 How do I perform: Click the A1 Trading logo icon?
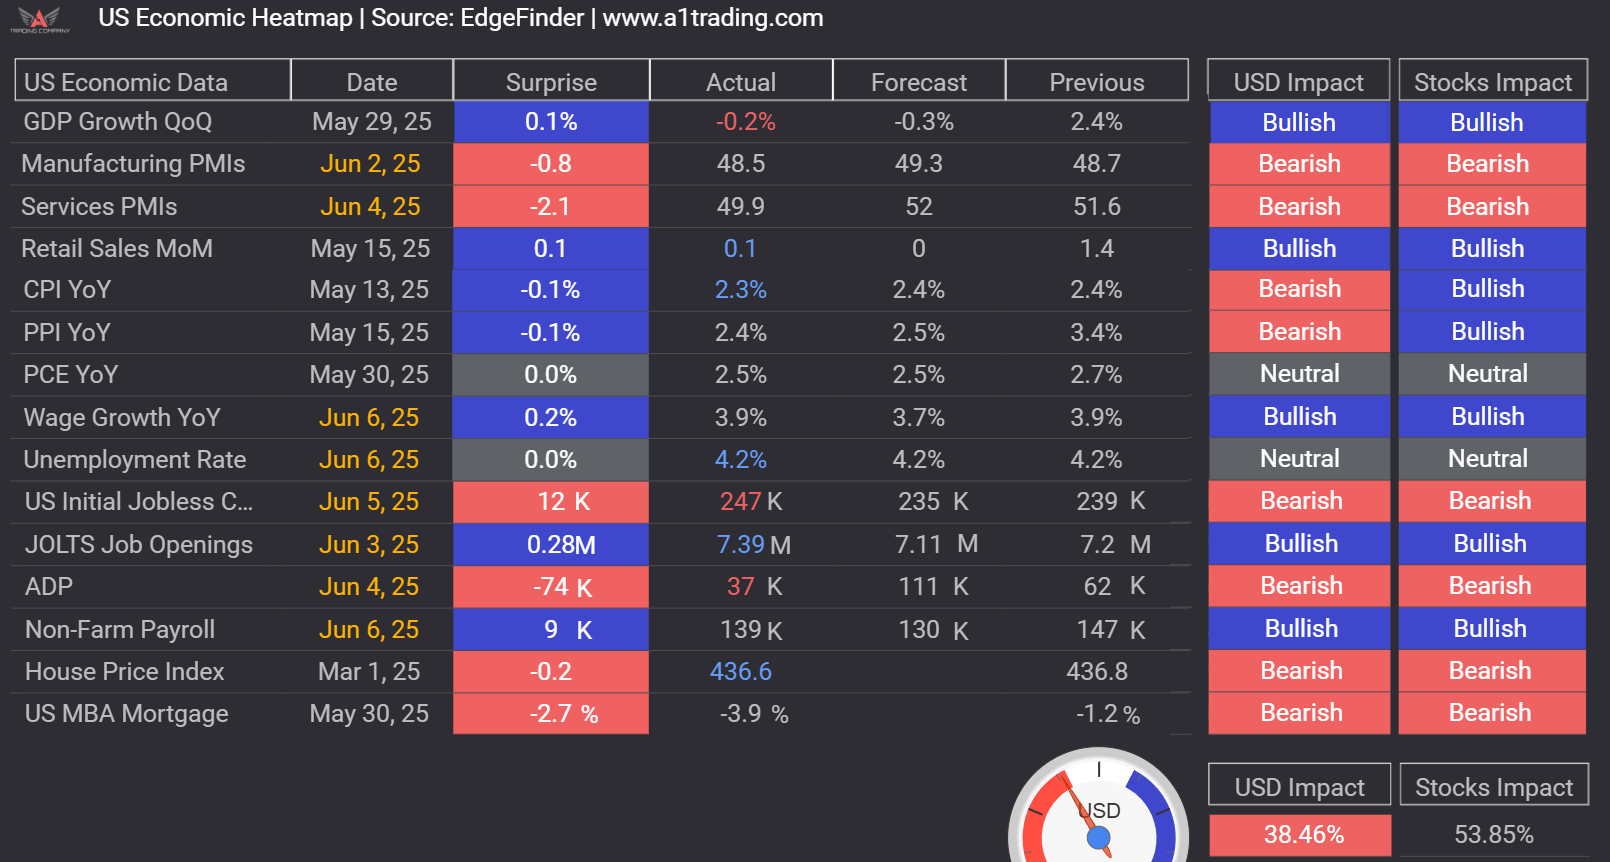40,19
